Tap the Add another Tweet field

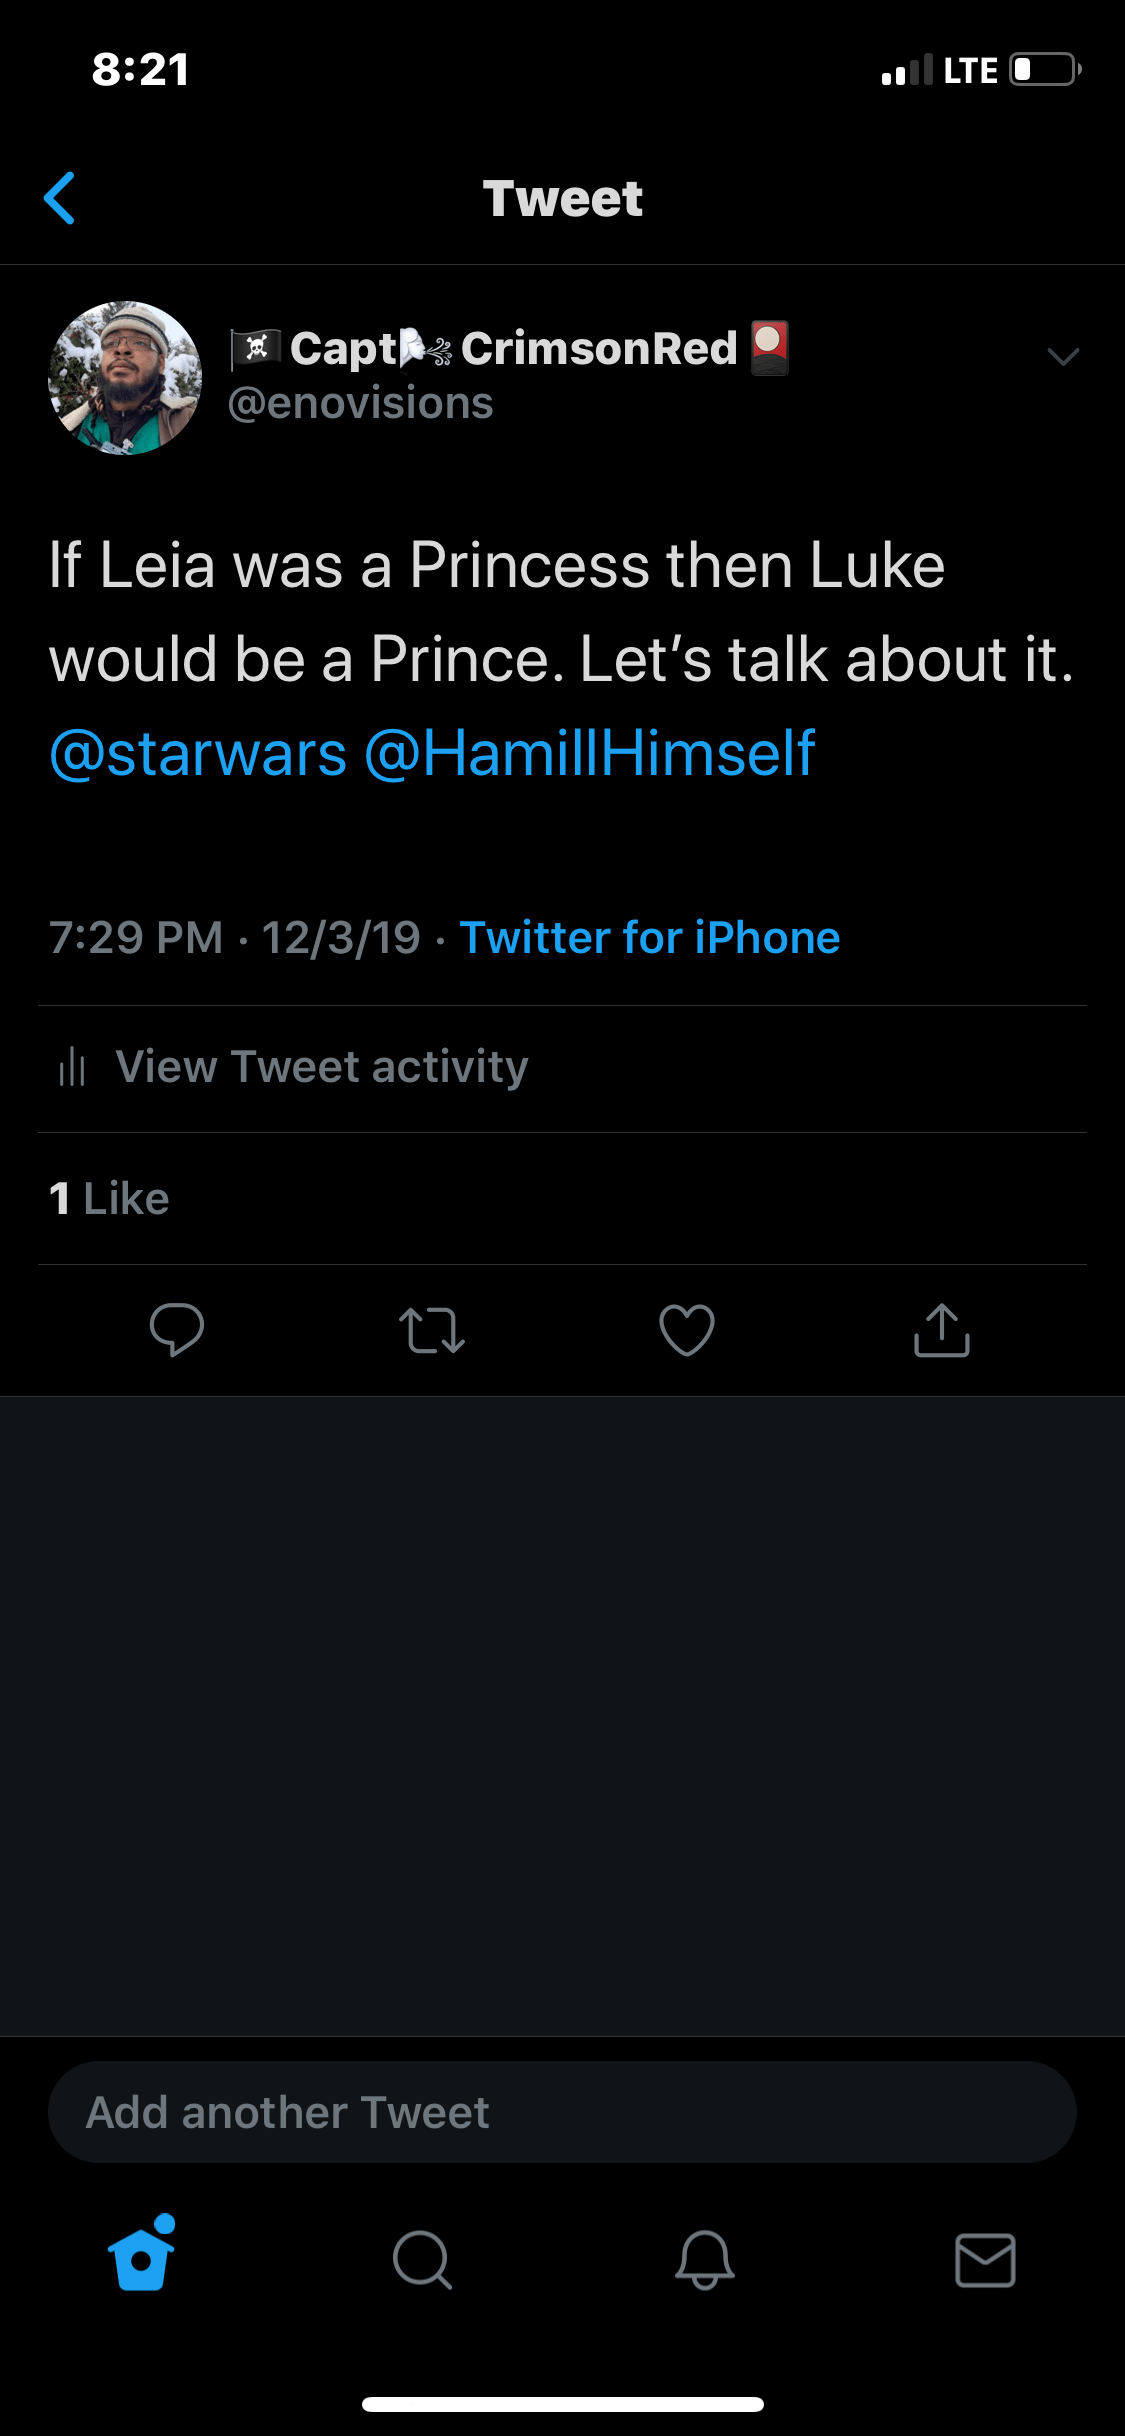tap(562, 2112)
